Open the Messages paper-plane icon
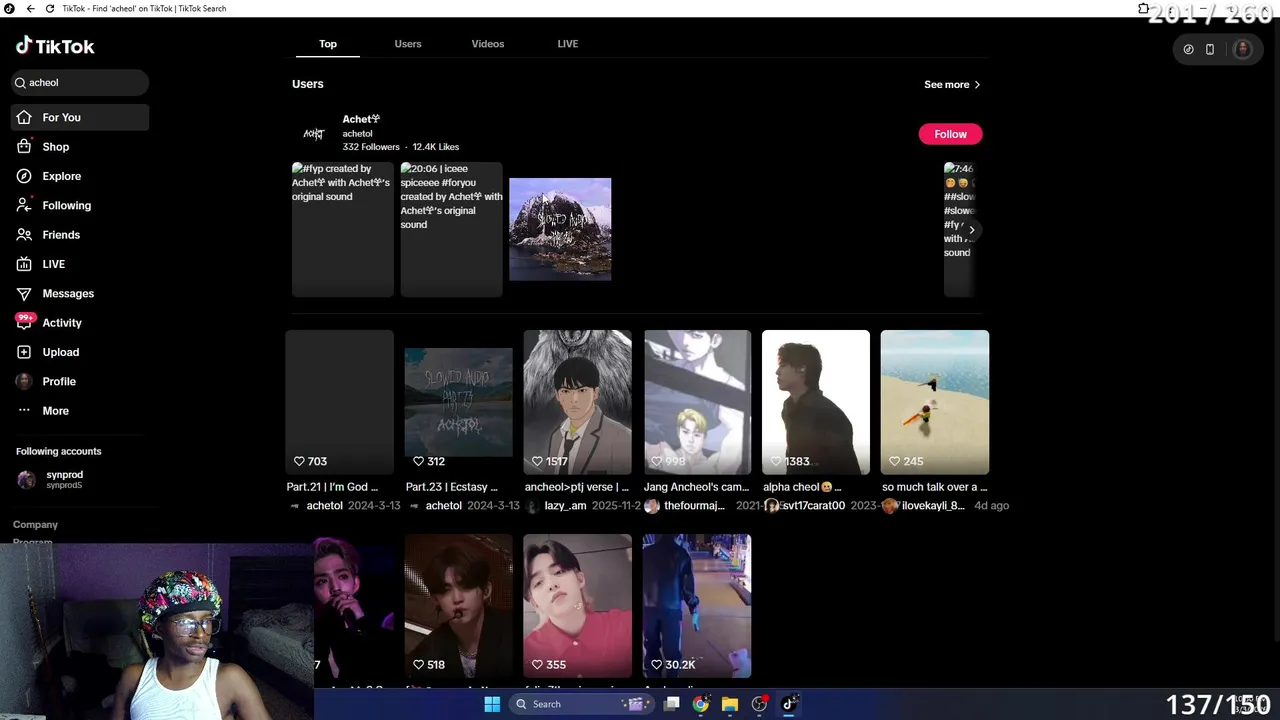Image resolution: width=1280 pixels, height=720 pixels. (x=24, y=293)
